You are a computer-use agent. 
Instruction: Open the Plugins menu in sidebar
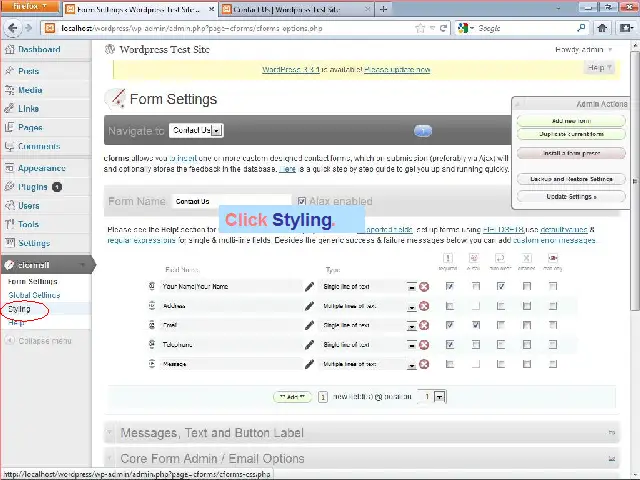click(x=32, y=187)
